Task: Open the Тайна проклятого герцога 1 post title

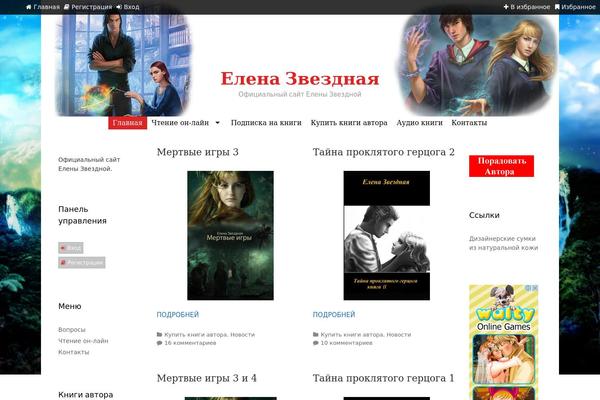Action: (383, 378)
